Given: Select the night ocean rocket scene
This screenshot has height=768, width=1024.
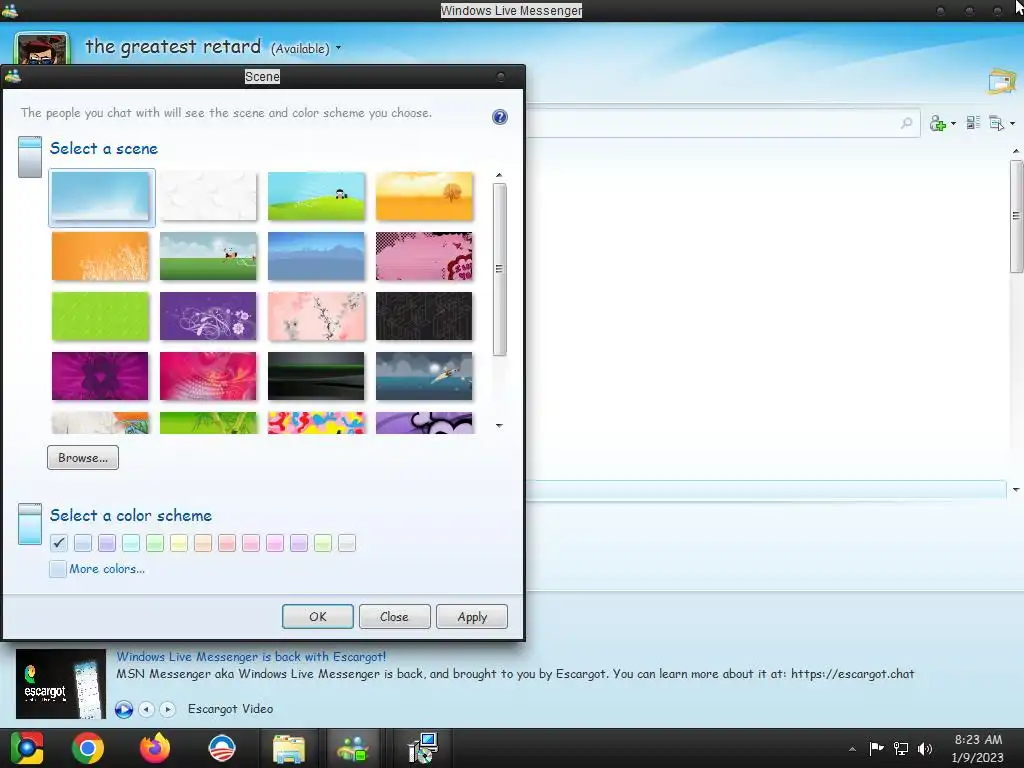Looking at the screenshot, I should (x=424, y=376).
